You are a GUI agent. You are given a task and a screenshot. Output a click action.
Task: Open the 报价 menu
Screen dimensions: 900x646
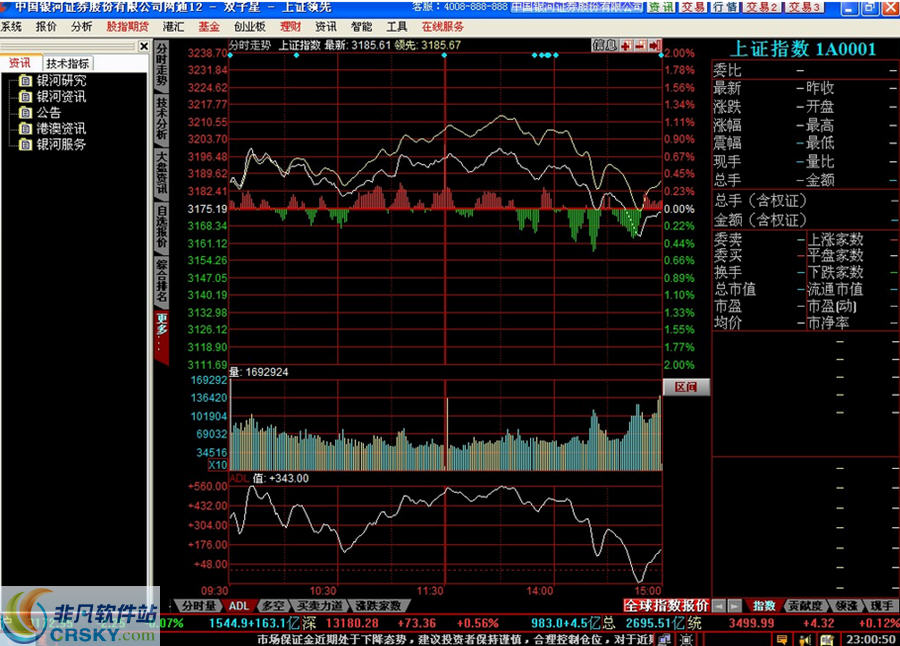coord(46,27)
